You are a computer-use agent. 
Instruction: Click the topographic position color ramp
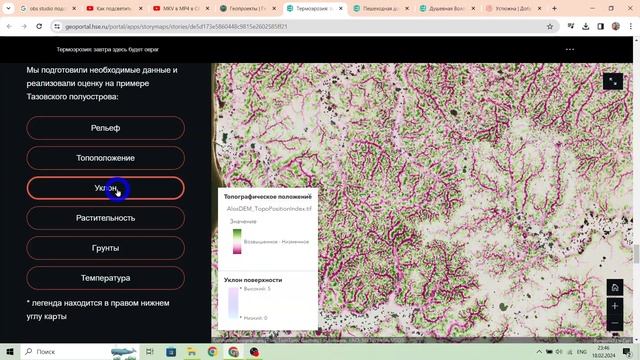237,241
